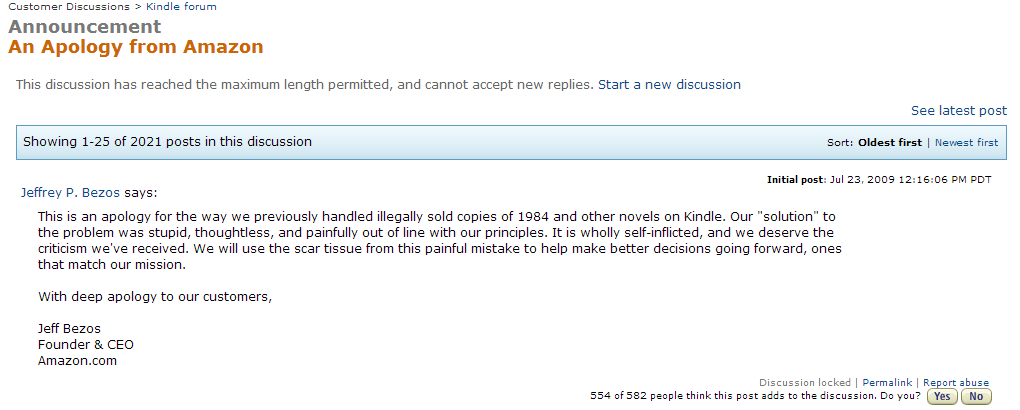This screenshot has height=410, width=1020.
Task: Click the 'Showing 1-25 of 2021 posts' text
Action: pyautogui.click(x=167, y=142)
